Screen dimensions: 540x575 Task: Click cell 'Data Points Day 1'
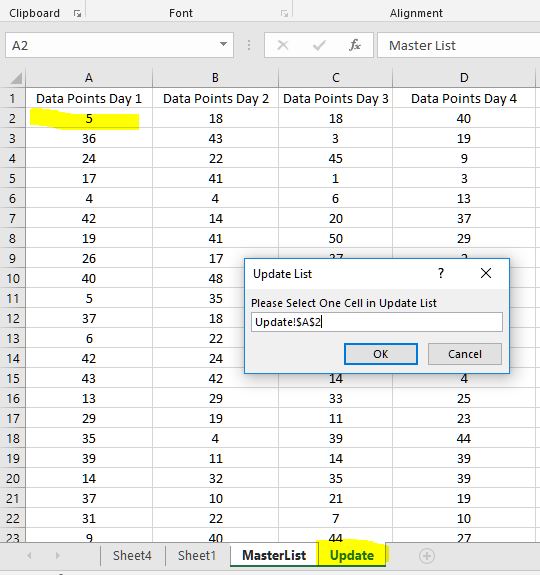pyautogui.click(x=89, y=98)
